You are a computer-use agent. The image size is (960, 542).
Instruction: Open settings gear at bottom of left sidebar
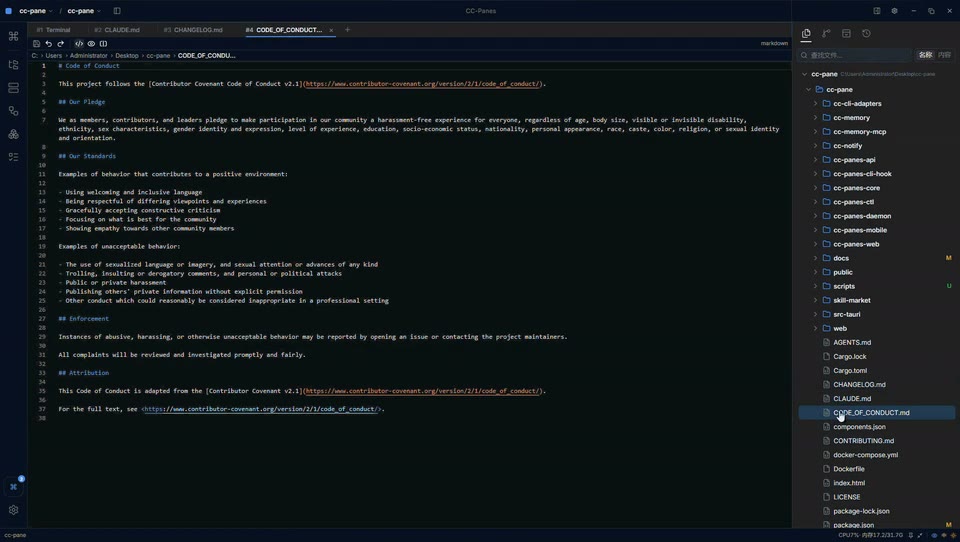(x=13, y=510)
